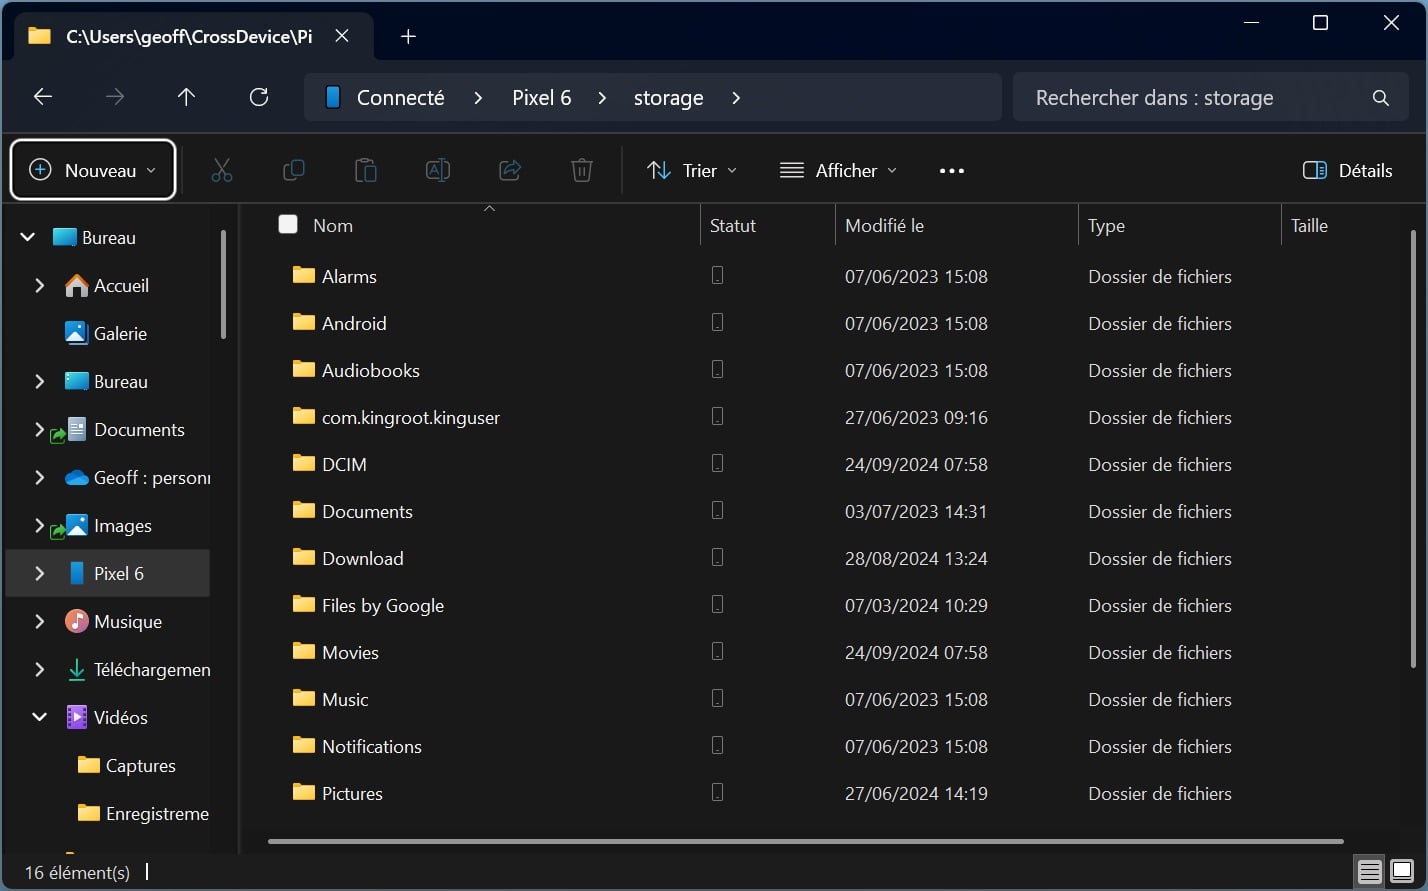Navigate back with the left arrow
1428x891 pixels.
click(x=43, y=97)
